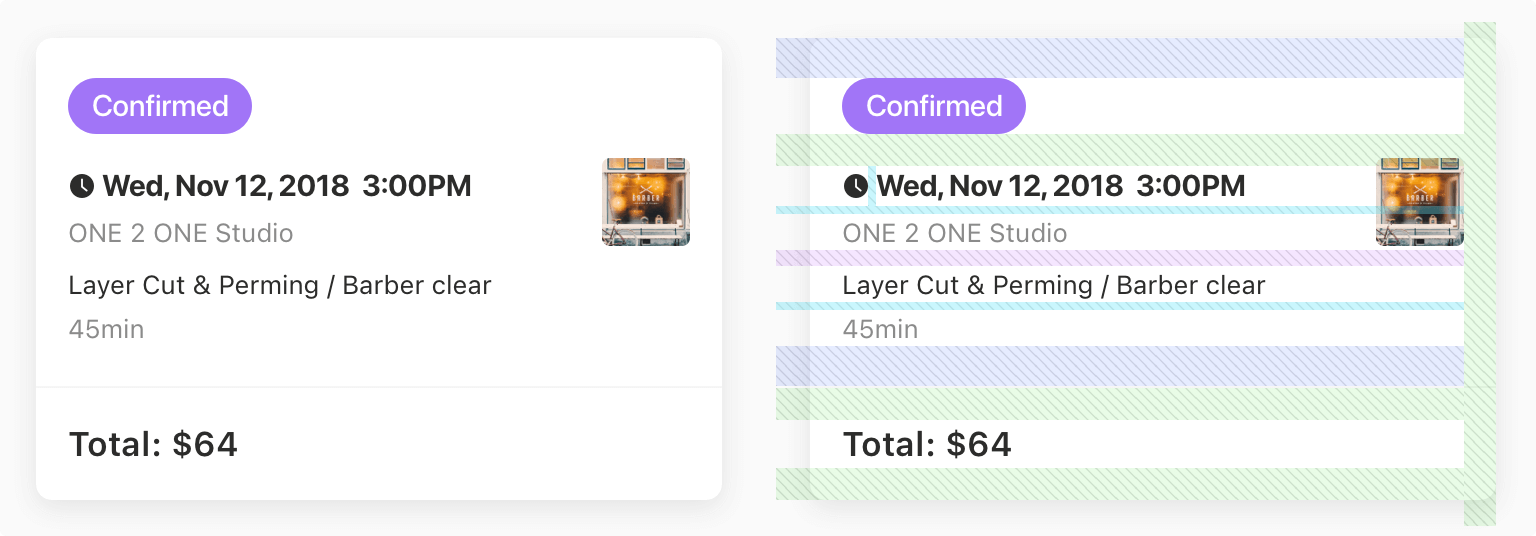The image size is (1536, 536).
Task: Click ONE 2 ONE Studio on annotated card
Action: click(x=955, y=234)
